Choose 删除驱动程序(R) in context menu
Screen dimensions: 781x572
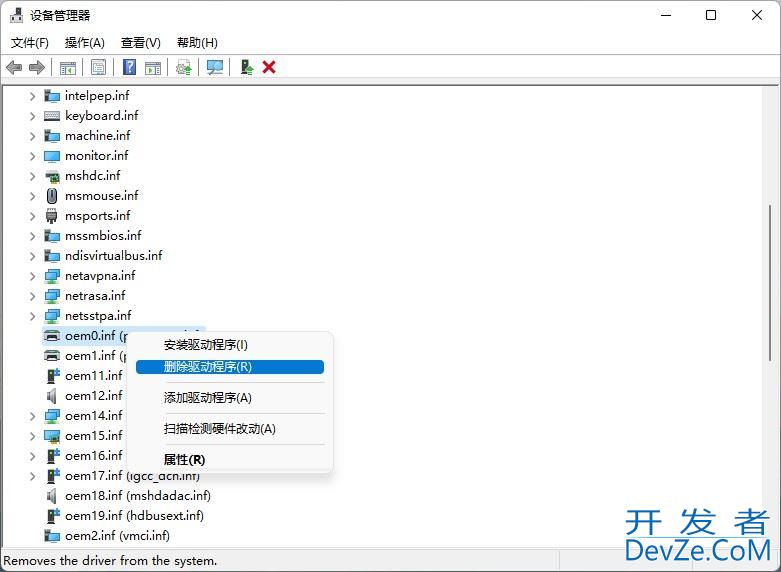tap(230, 367)
